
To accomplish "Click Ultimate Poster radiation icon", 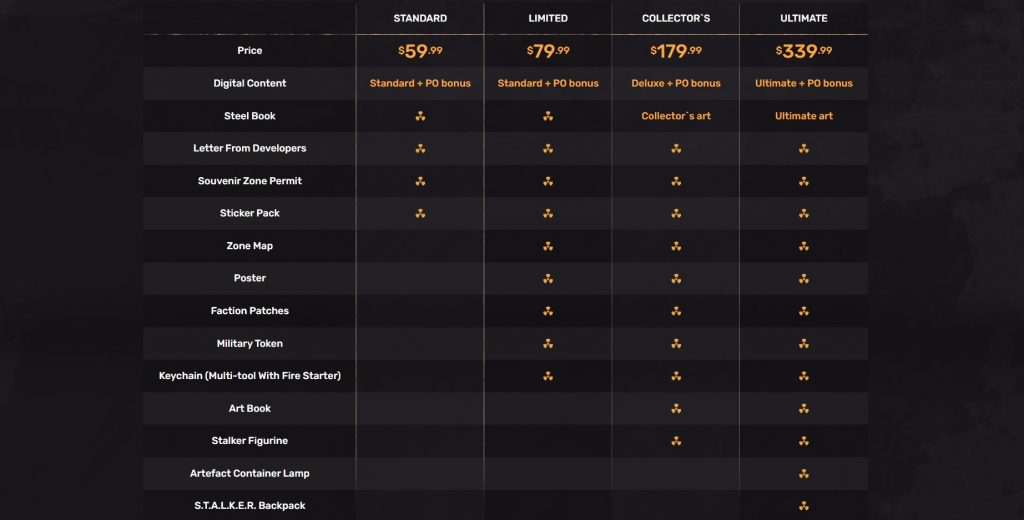I will click(804, 278).
